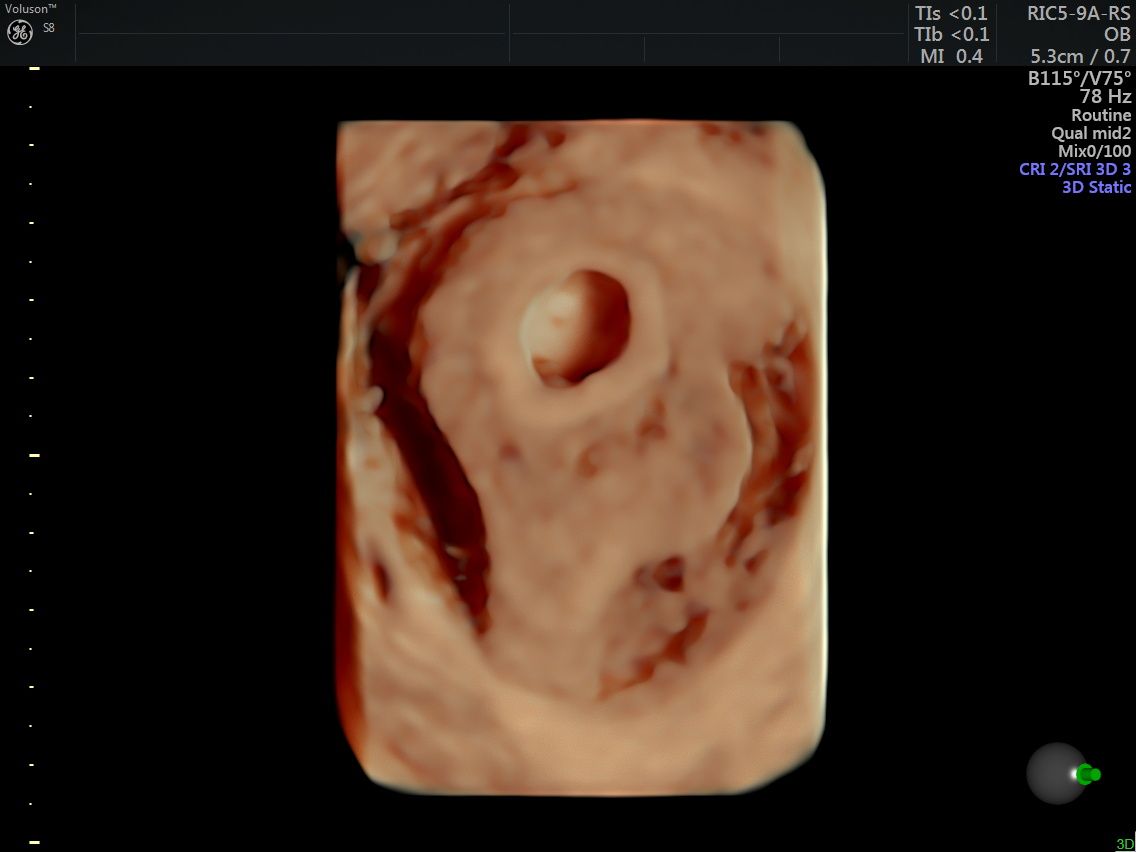Screen dimensions: 1136x852
Task: Click the Qual mid2 quality setting
Action: click(x=1091, y=133)
